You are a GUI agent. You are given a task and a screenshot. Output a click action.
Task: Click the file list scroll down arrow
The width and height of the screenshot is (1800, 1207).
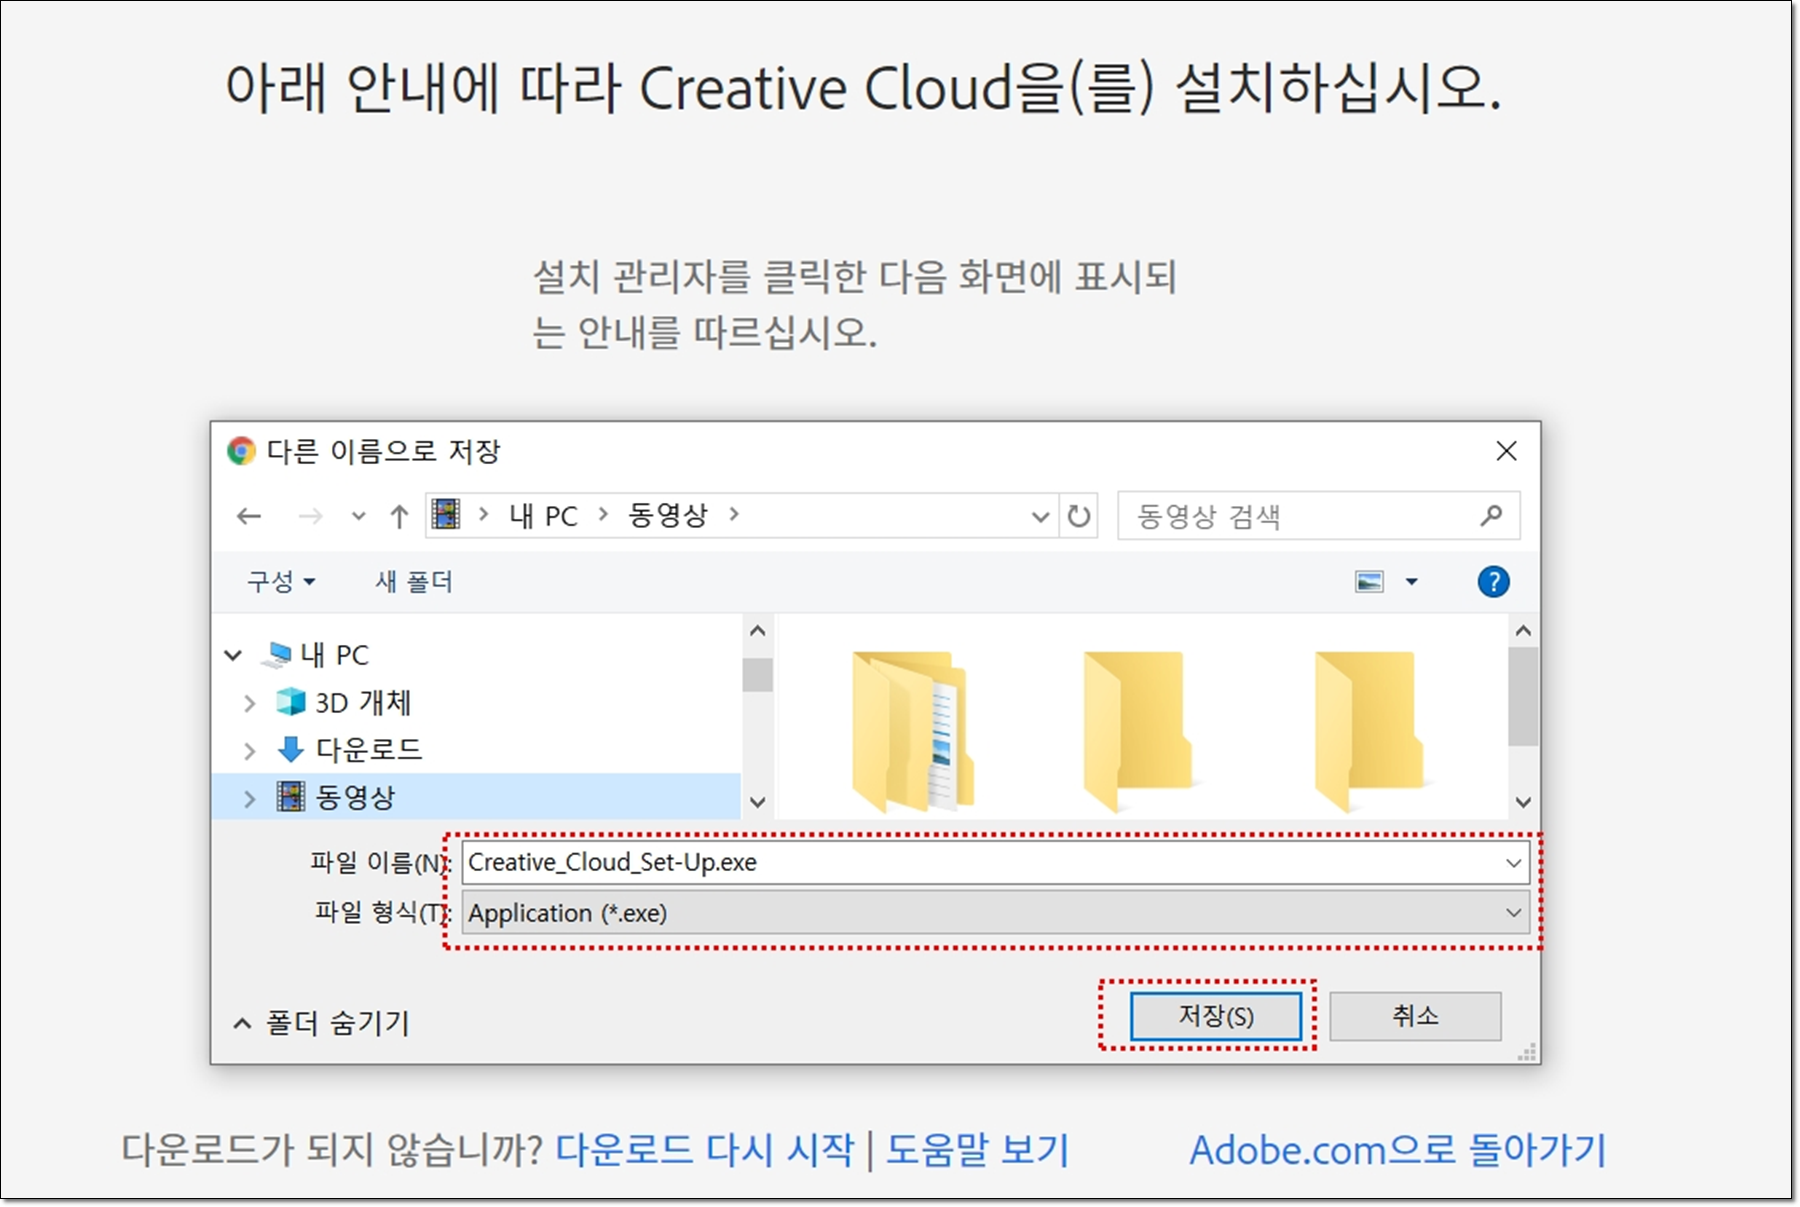(x=1523, y=802)
